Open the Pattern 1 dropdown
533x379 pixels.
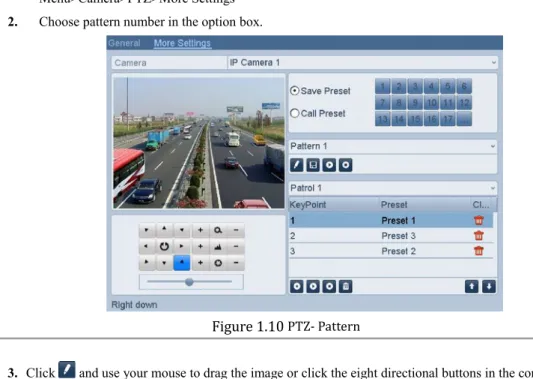click(393, 146)
